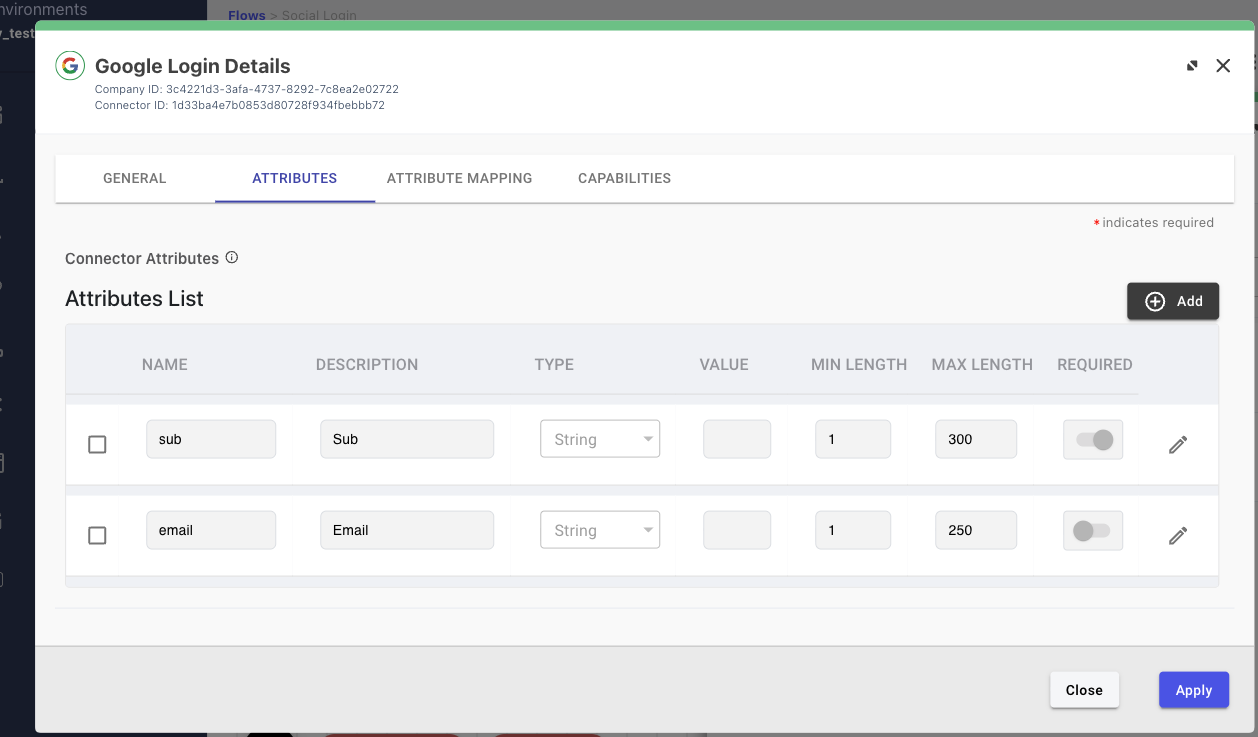Toggle the Required switch for sub
1258x737 pixels.
(1093, 440)
